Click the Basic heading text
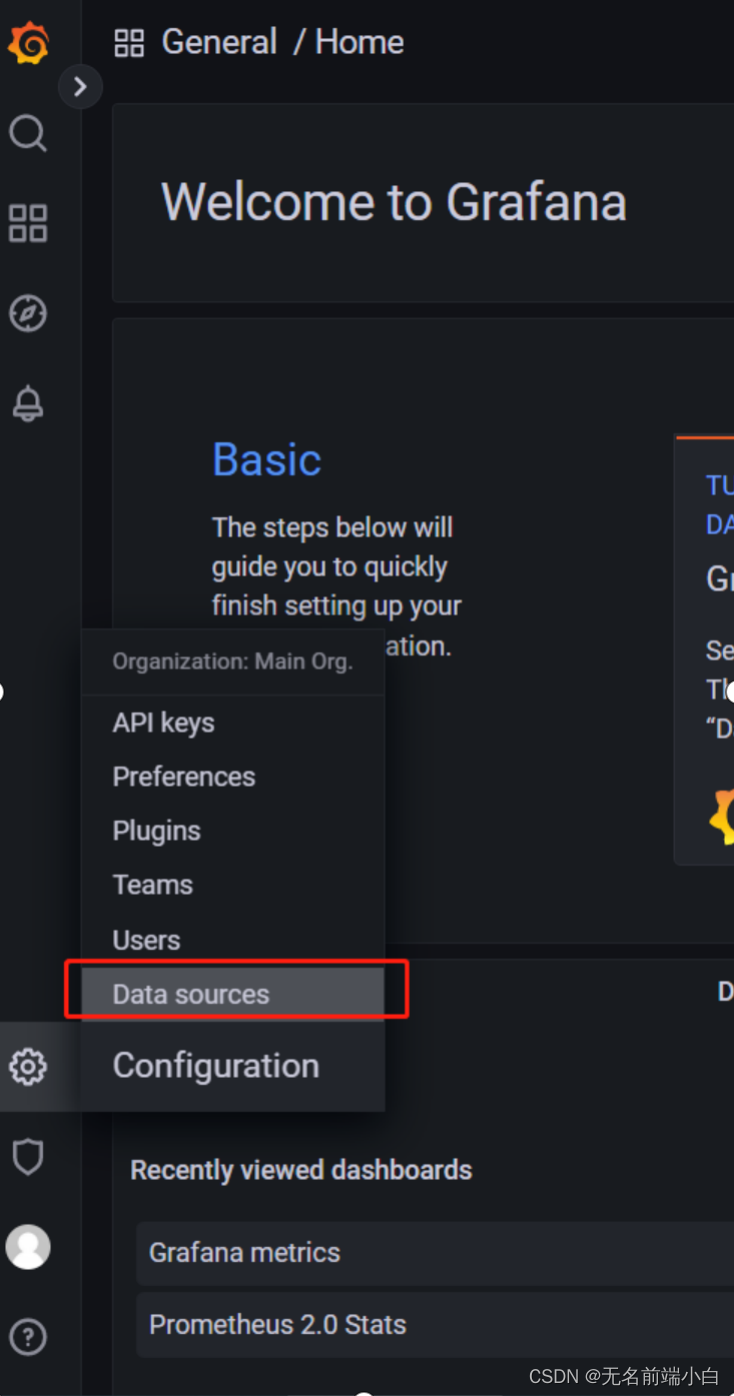The image size is (734, 1396). pyautogui.click(x=267, y=460)
